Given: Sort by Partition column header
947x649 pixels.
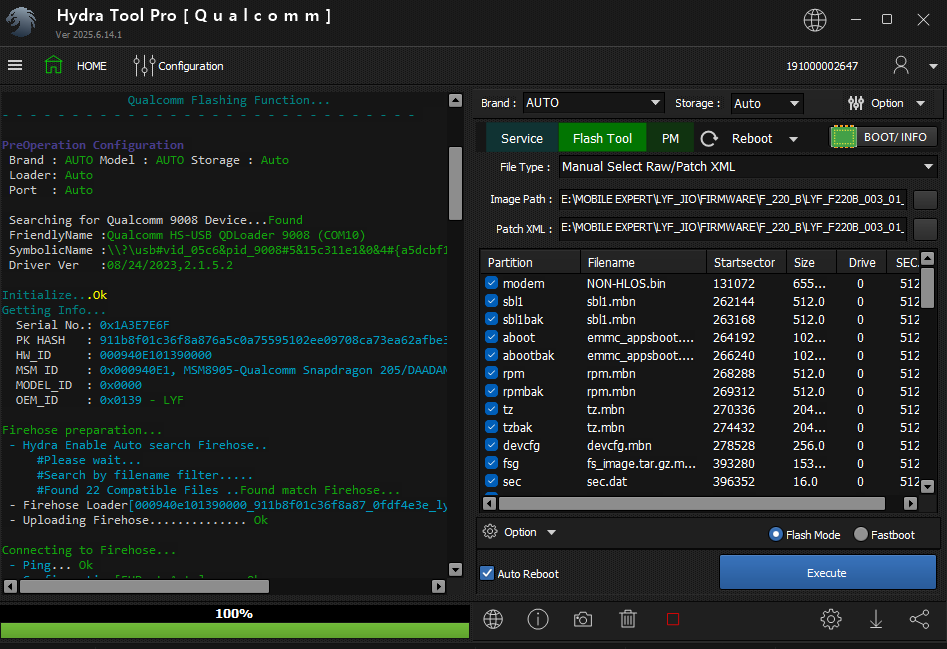Looking at the screenshot, I should point(531,263).
